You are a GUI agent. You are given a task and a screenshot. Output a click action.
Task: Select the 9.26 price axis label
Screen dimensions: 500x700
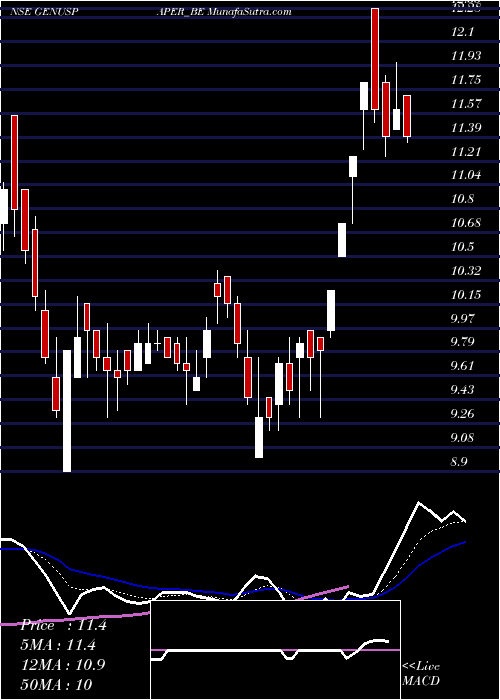(464, 414)
